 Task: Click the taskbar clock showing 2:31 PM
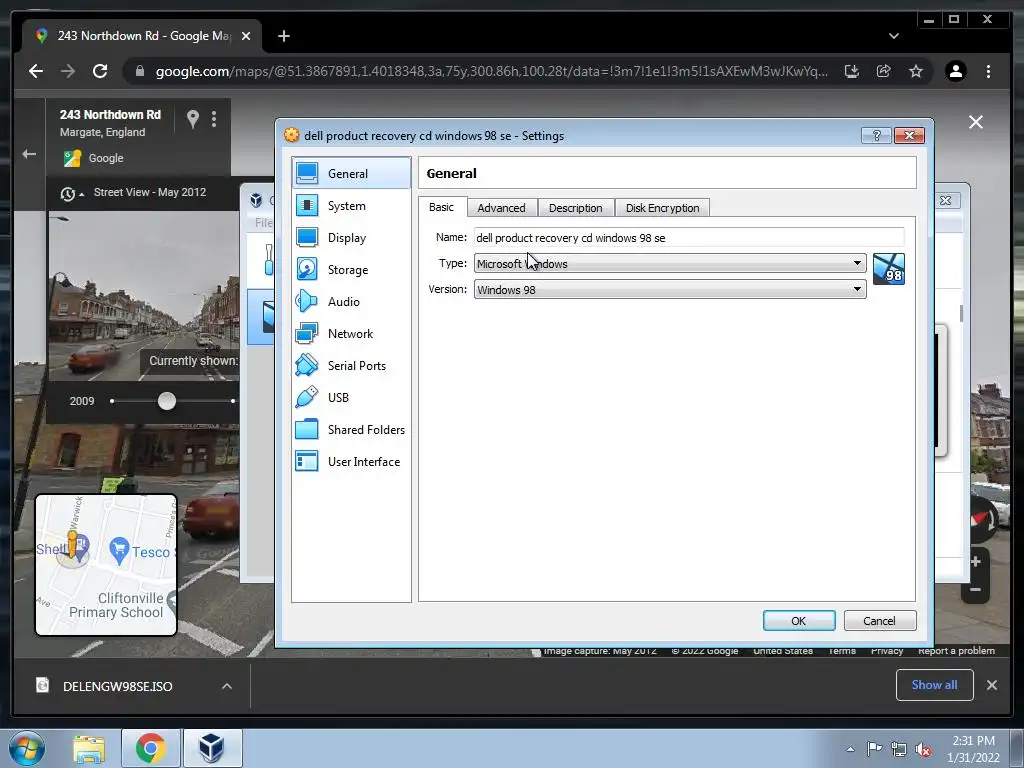click(x=973, y=749)
